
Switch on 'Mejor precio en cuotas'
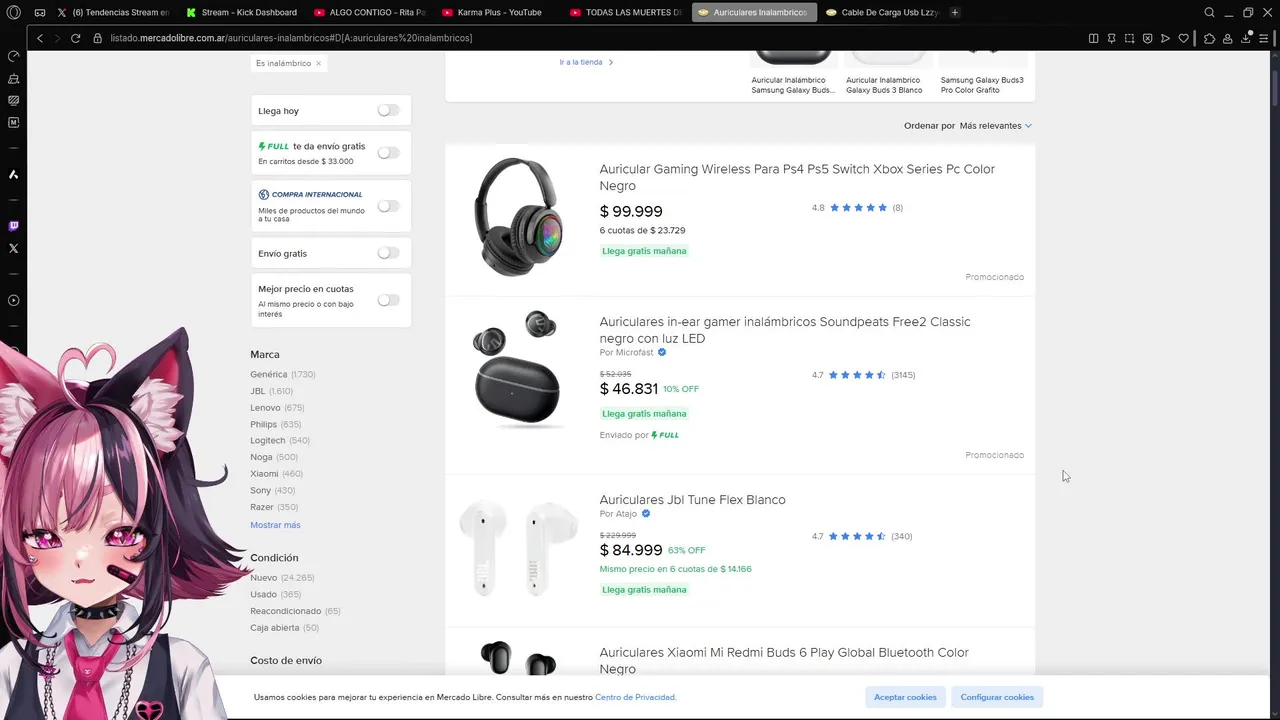[x=388, y=300]
